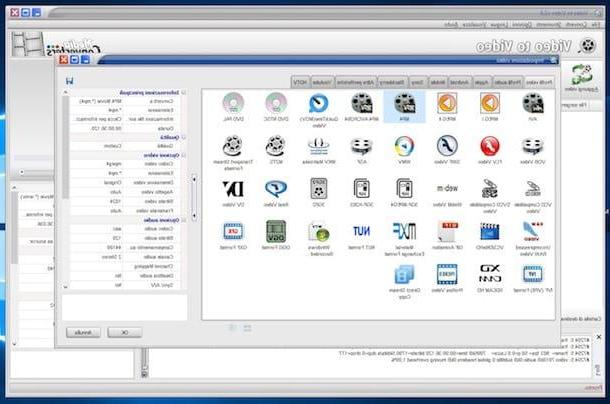Choose the MPEG II format icon

[x=447, y=104]
